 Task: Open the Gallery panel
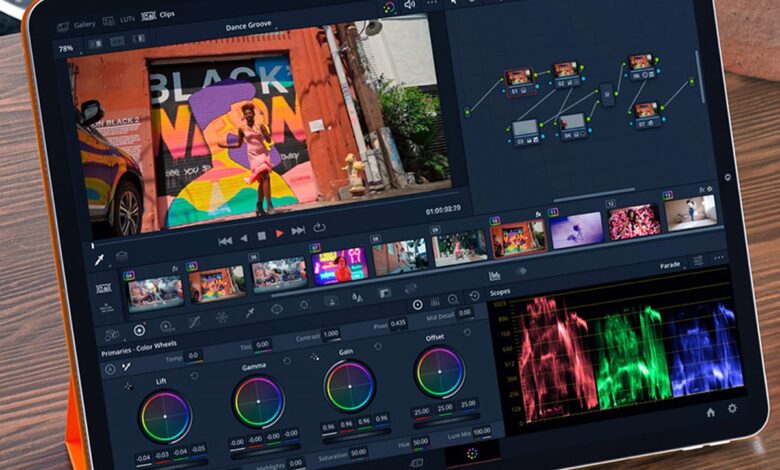[76, 25]
